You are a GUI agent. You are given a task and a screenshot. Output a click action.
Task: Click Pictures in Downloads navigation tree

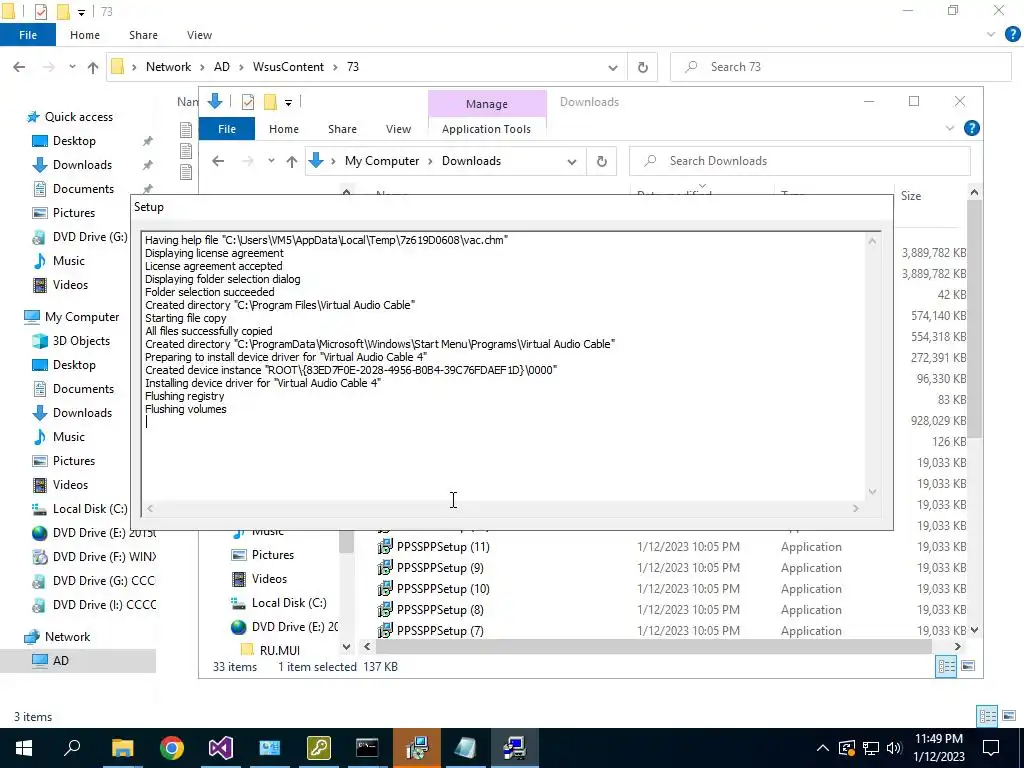coord(272,555)
